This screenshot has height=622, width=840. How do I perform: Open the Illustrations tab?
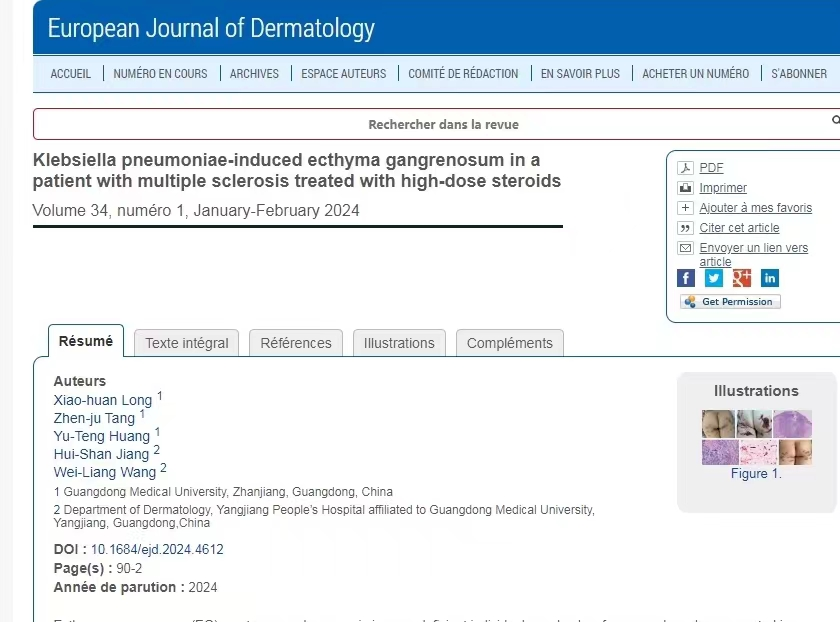click(399, 343)
